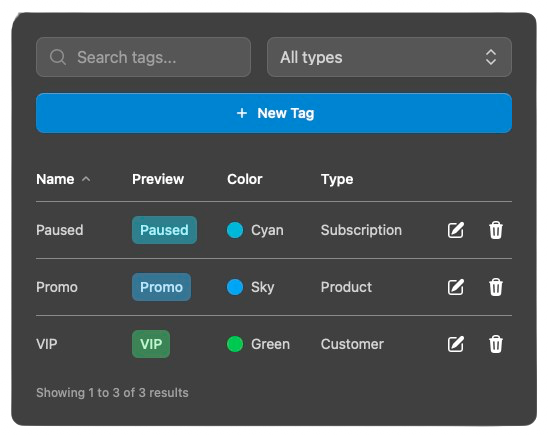Click the Green color dot
The width and height of the screenshot is (548, 435).
click(x=235, y=344)
